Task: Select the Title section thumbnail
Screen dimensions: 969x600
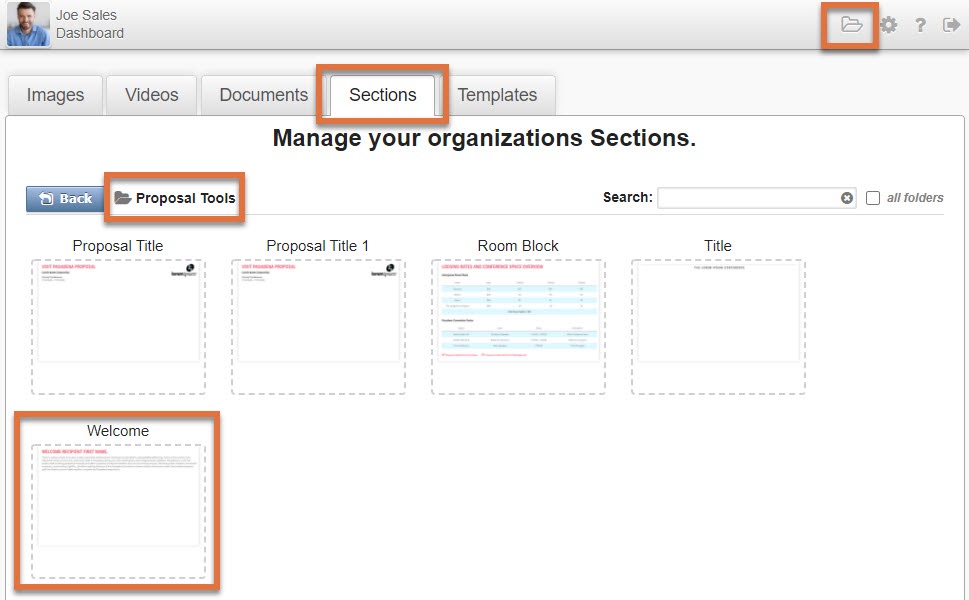Action: (718, 326)
